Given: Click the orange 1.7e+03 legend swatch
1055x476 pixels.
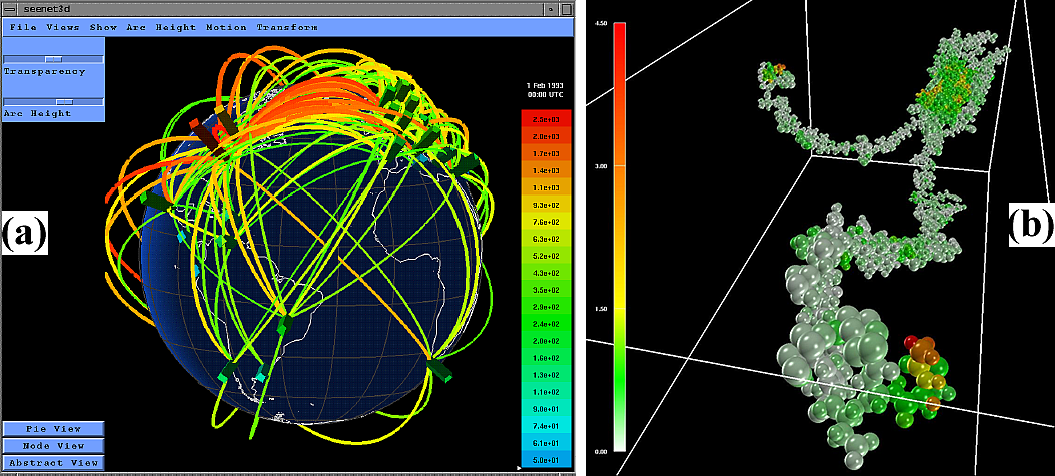Looking at the screenshot, I should (545, 153).
